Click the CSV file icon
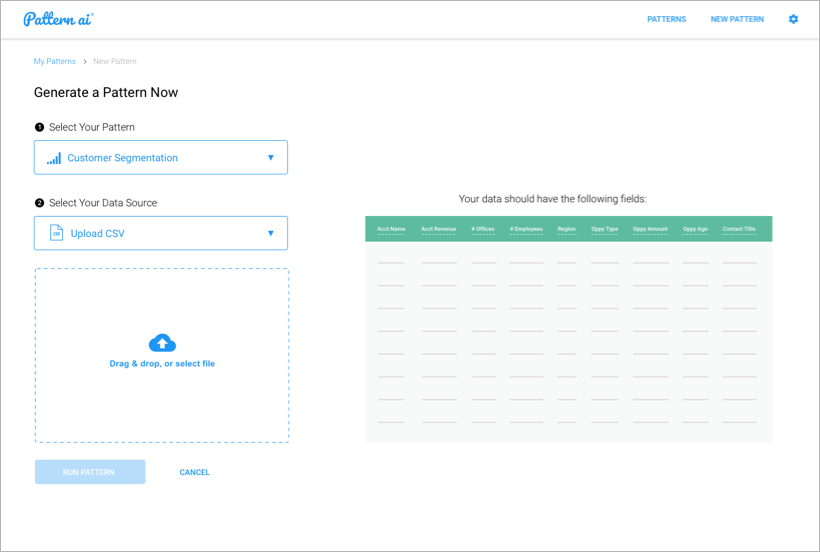 [56, 234]
